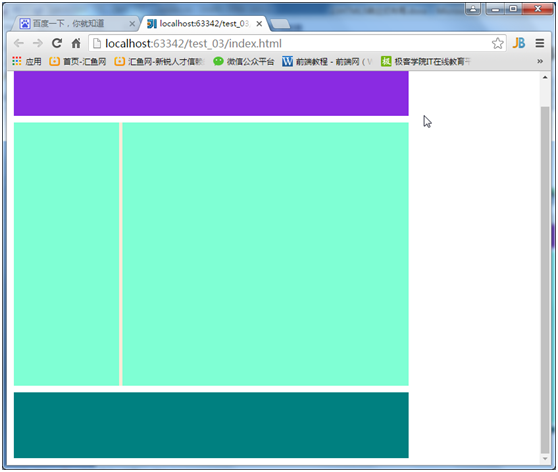Click the browser back arrow

(x=19, y=43)
